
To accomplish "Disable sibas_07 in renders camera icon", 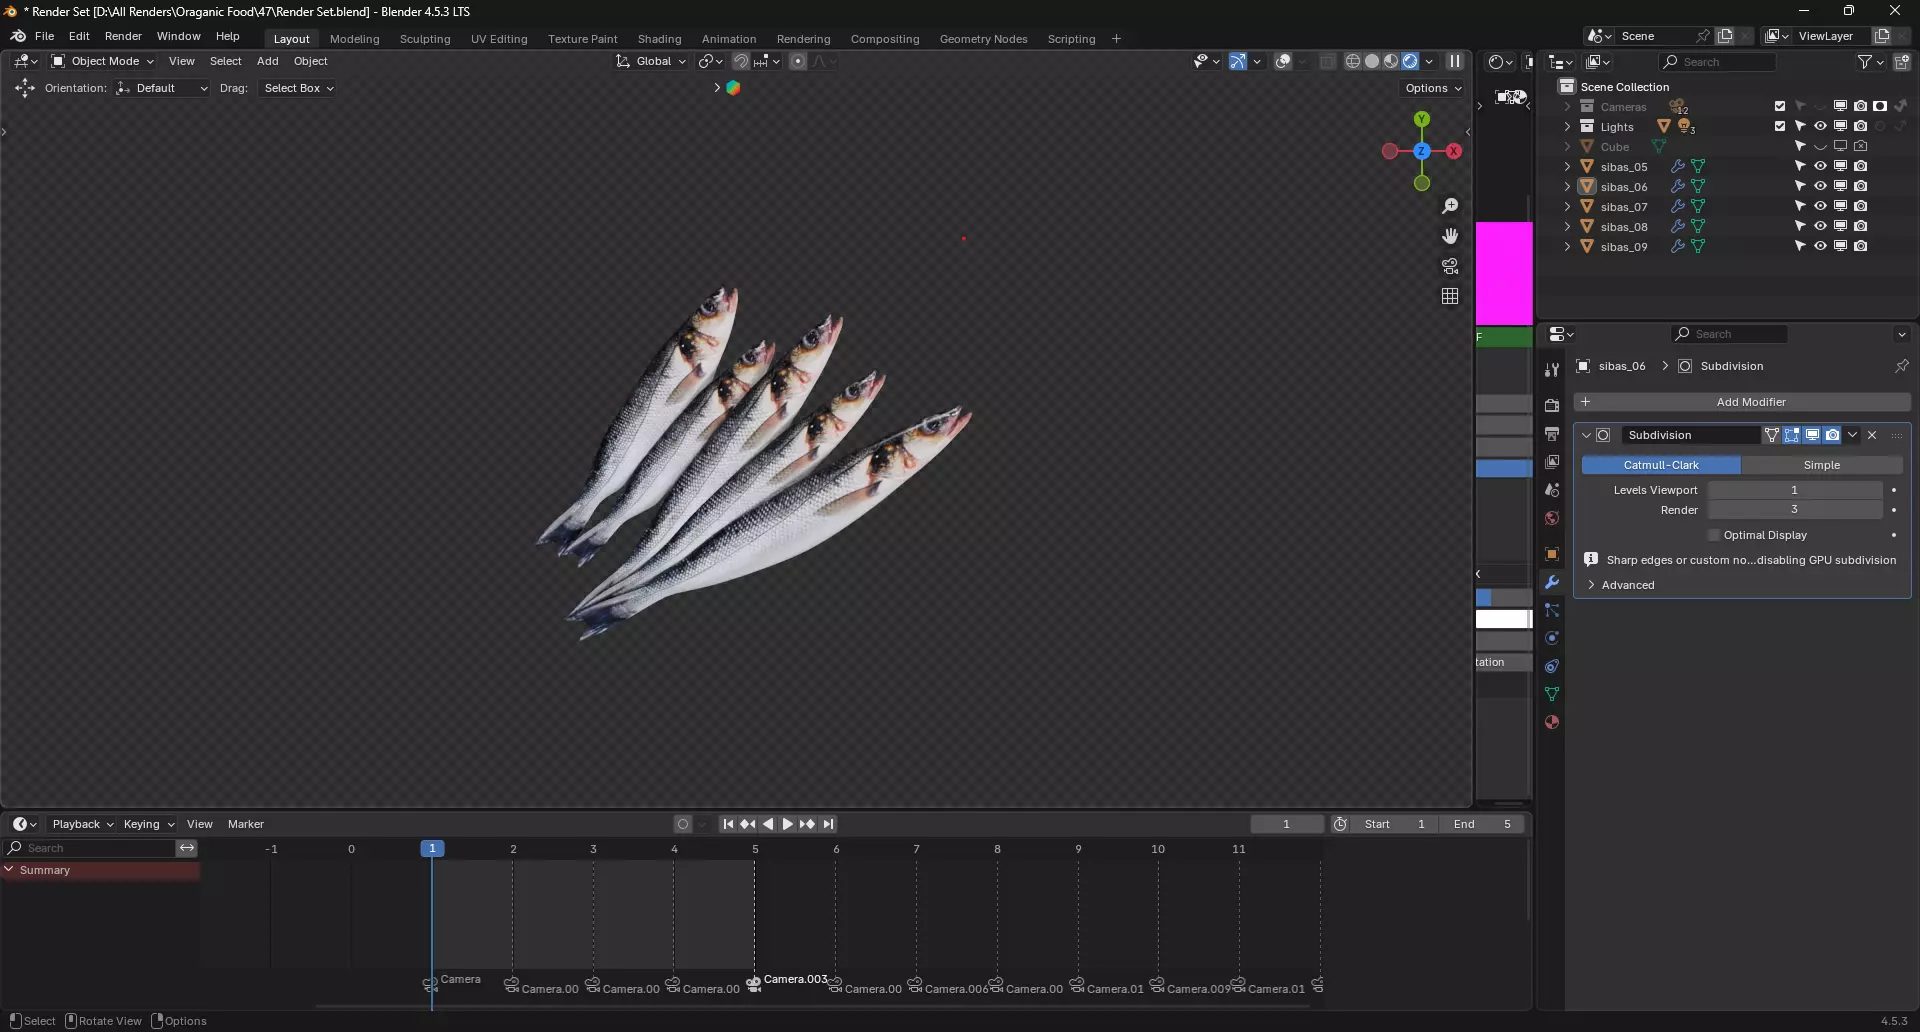I will (1860, 206).
